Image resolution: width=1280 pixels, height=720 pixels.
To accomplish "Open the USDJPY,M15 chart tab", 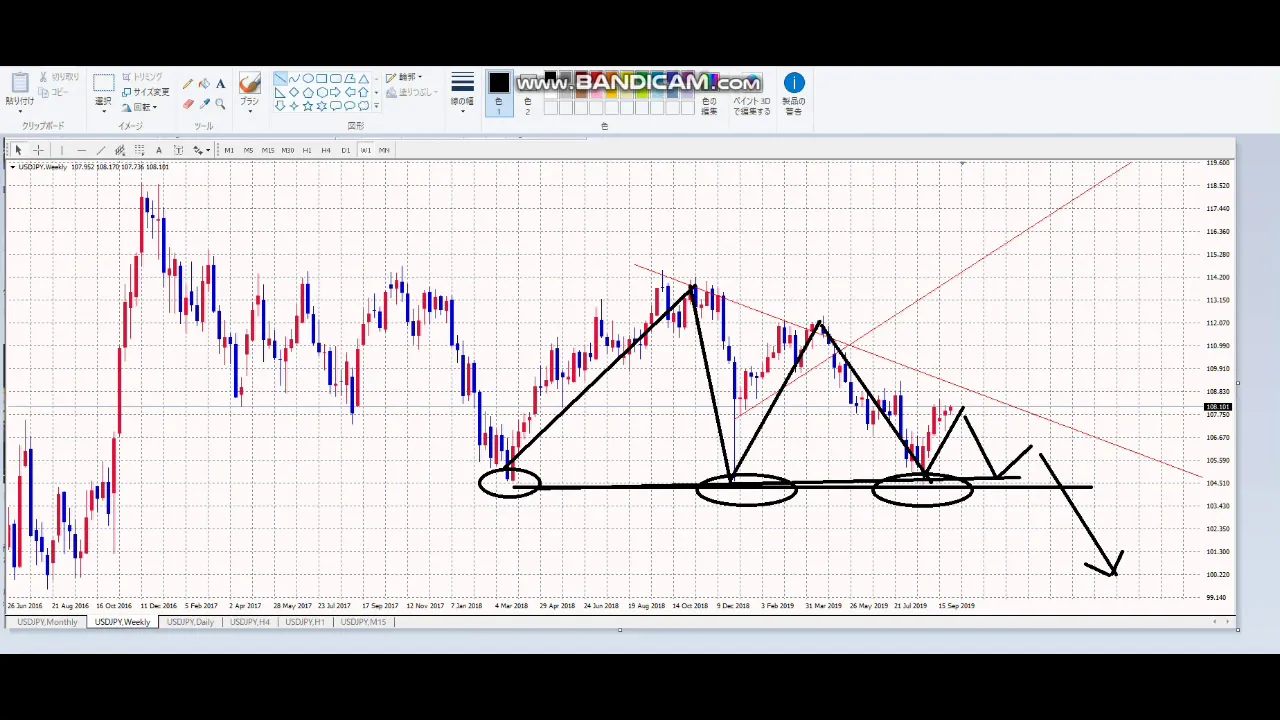I will point(363,622).
